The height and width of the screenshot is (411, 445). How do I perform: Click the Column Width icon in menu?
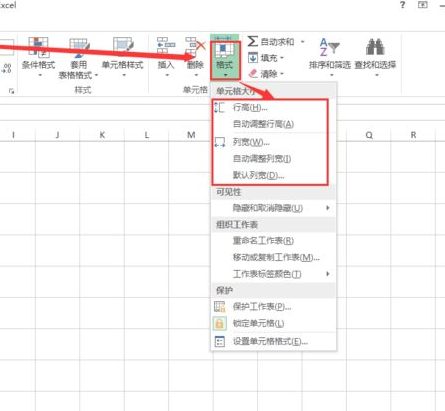[x=219, y=142]
